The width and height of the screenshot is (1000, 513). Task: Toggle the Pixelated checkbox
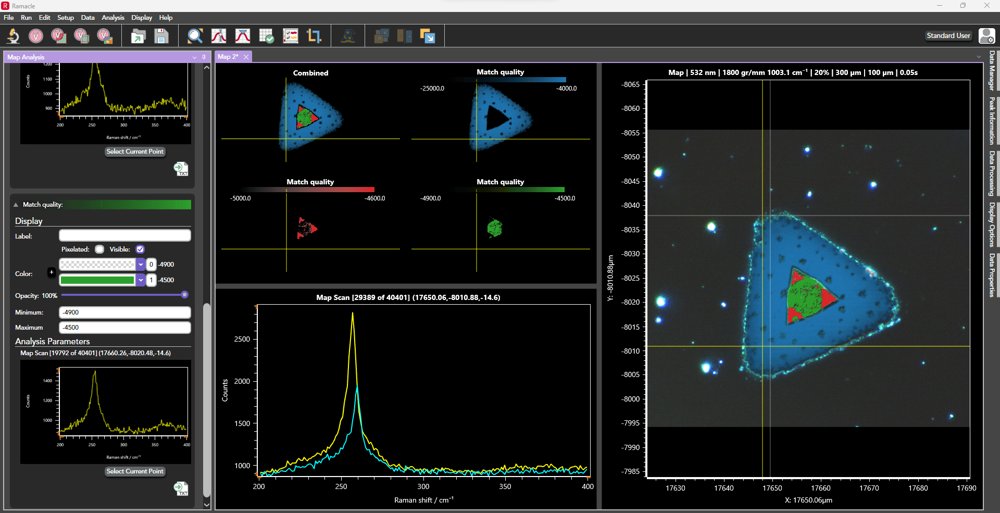pyautogui.click(x=99, y=249)
